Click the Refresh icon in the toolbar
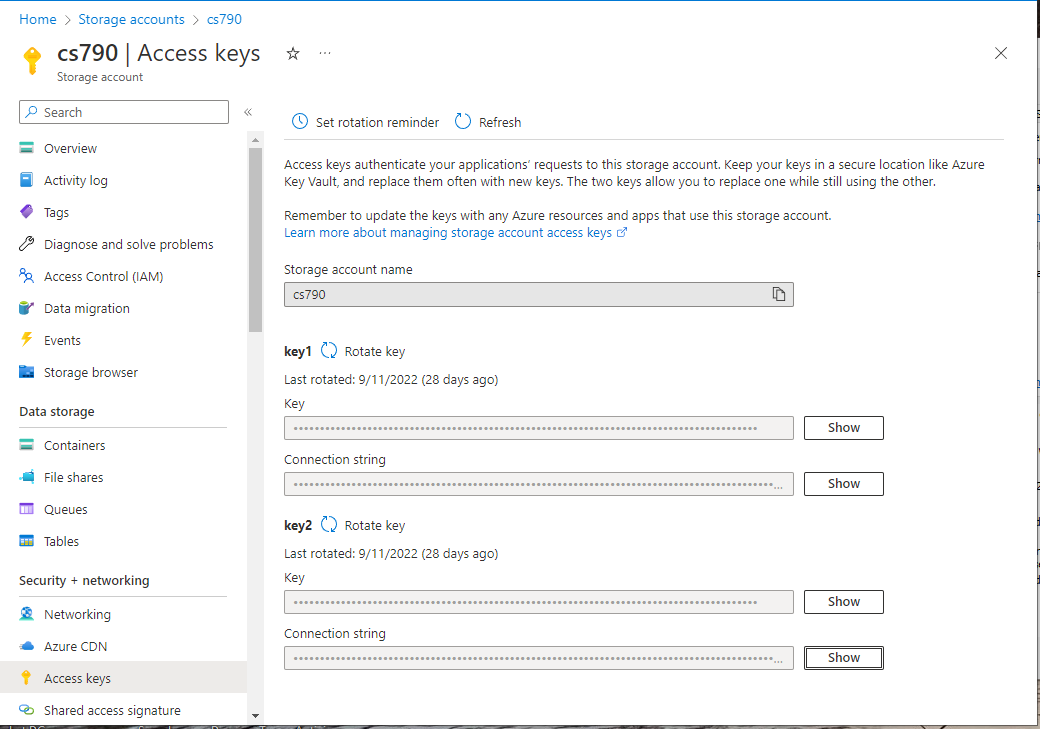 point(461,121)
